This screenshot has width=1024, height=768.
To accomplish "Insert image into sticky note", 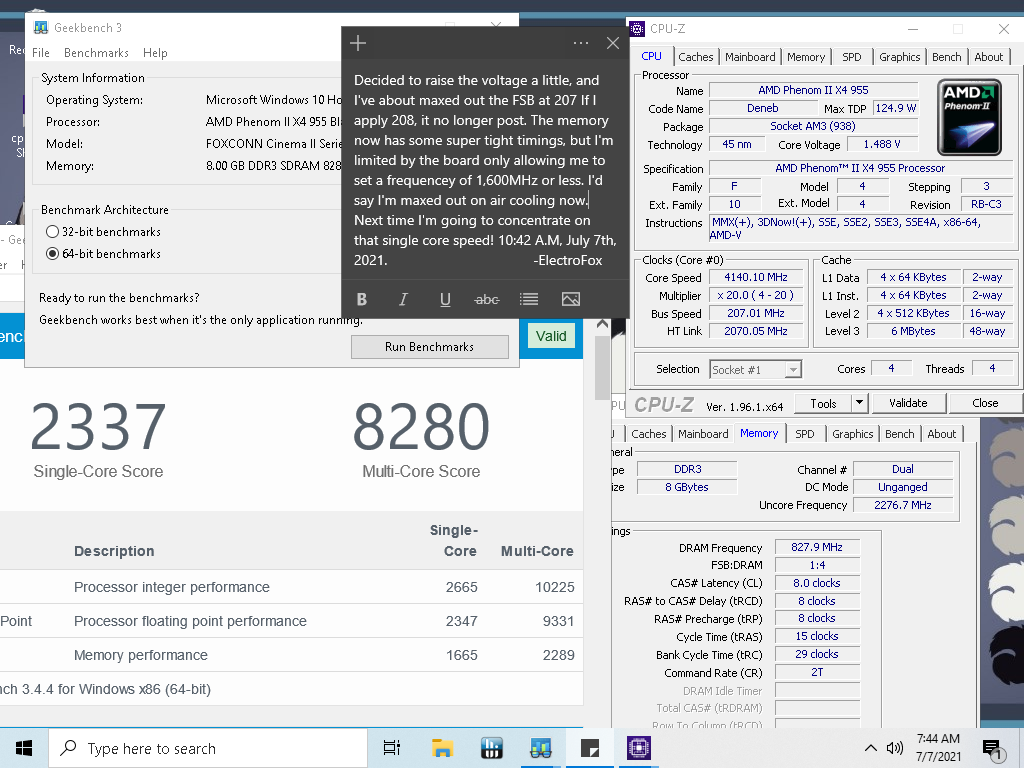I will pyautogui.click(x=571, y=299).
